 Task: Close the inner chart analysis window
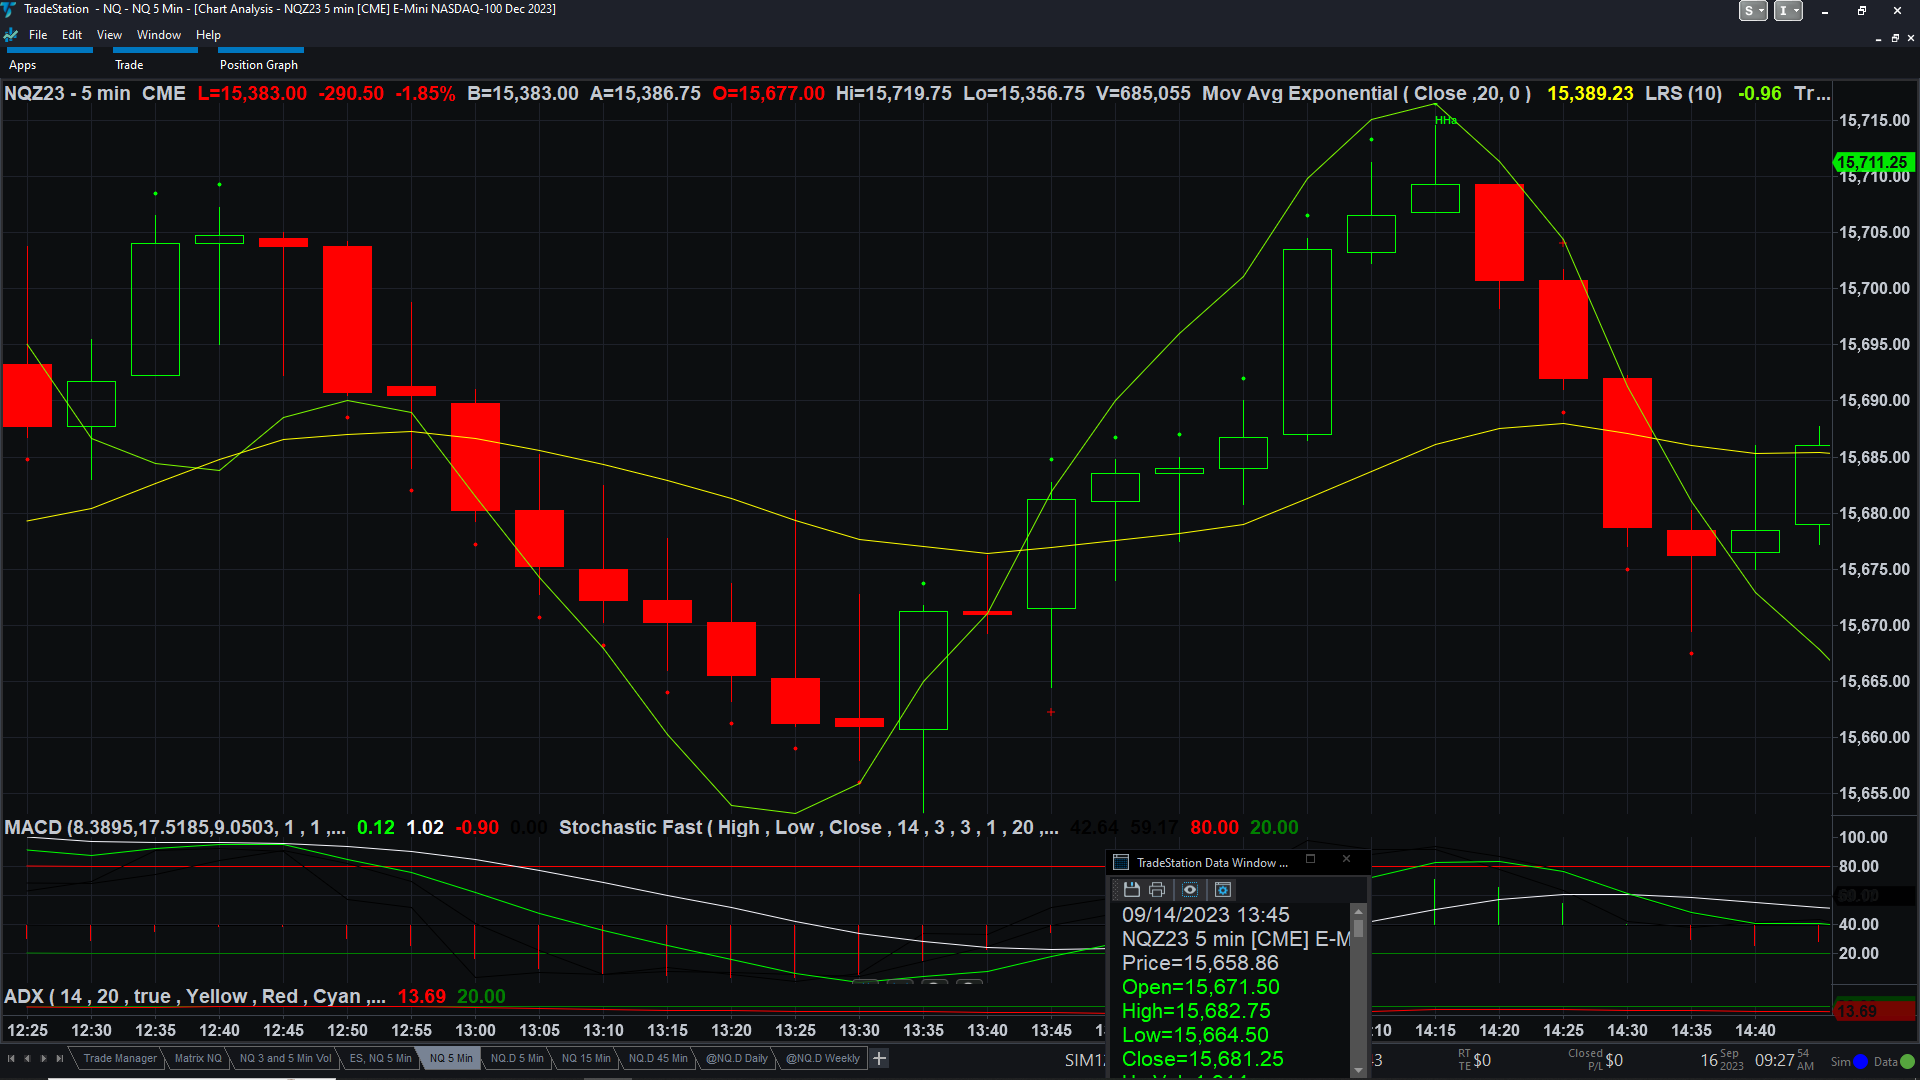1911,38
